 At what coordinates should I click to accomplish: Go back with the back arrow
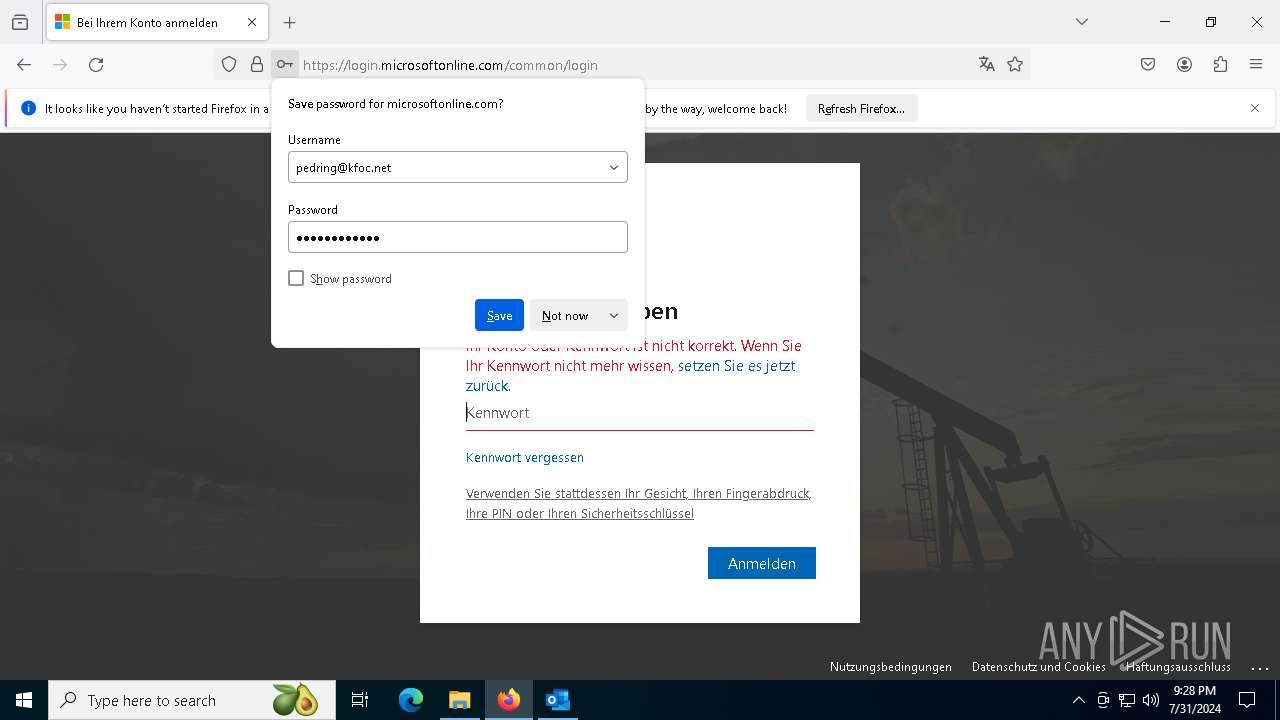click(x=24, y=65)
